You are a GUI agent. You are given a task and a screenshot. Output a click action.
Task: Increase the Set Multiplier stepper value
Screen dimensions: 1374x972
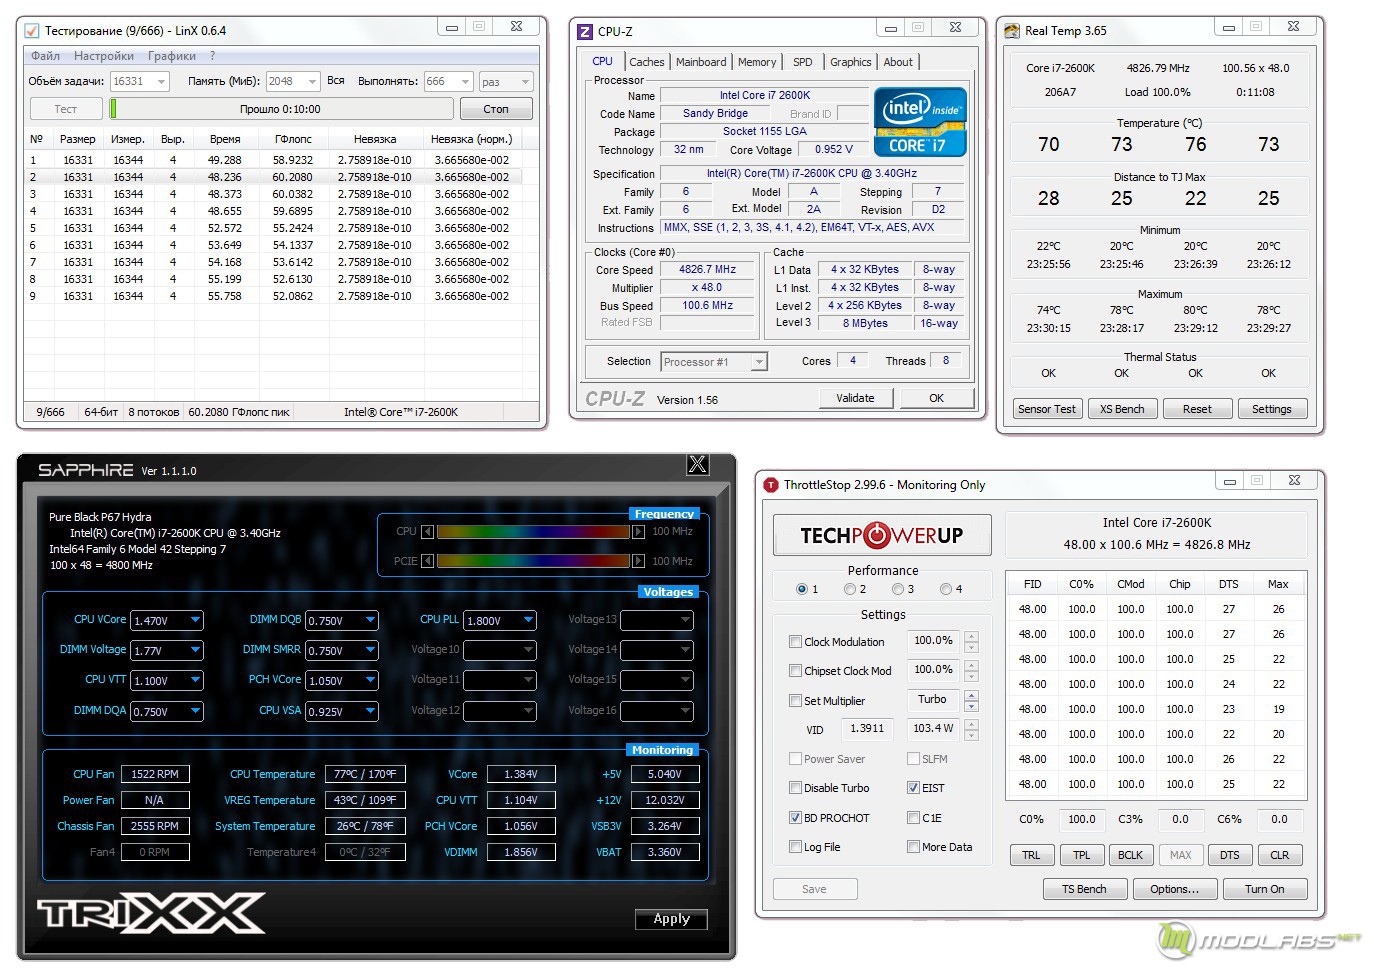(x=971, y=695)
